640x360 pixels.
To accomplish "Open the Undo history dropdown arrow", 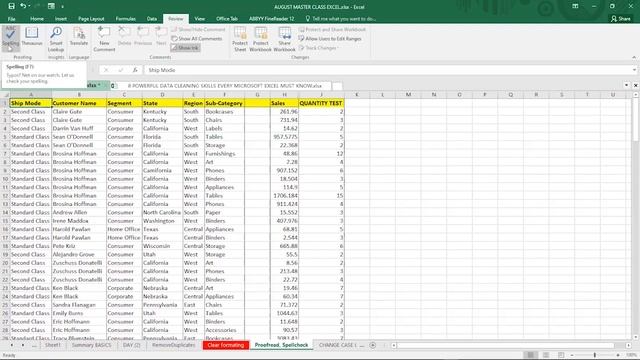I will click(29, 6).
